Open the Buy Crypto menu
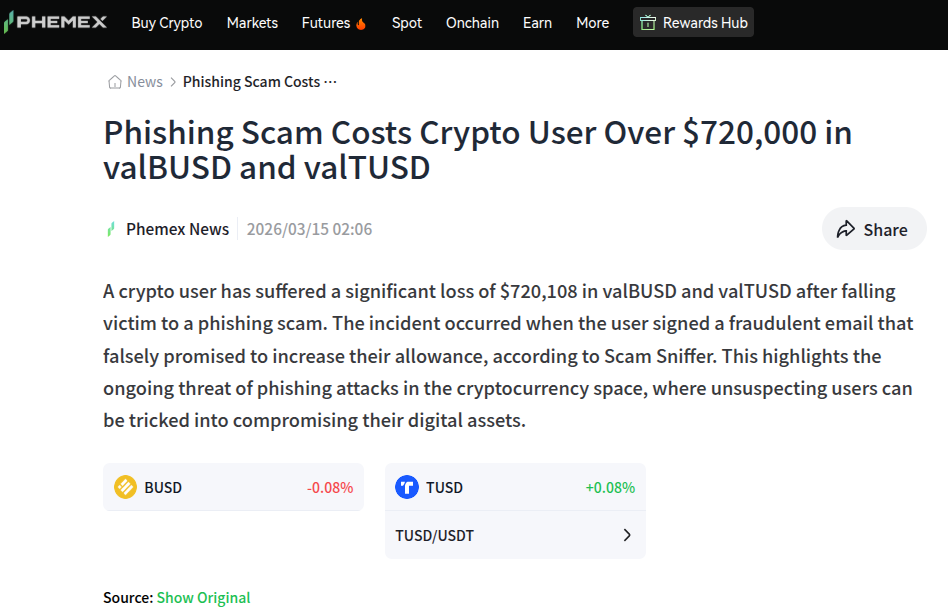This screenshot has width=948, height=608. (167, 23)
